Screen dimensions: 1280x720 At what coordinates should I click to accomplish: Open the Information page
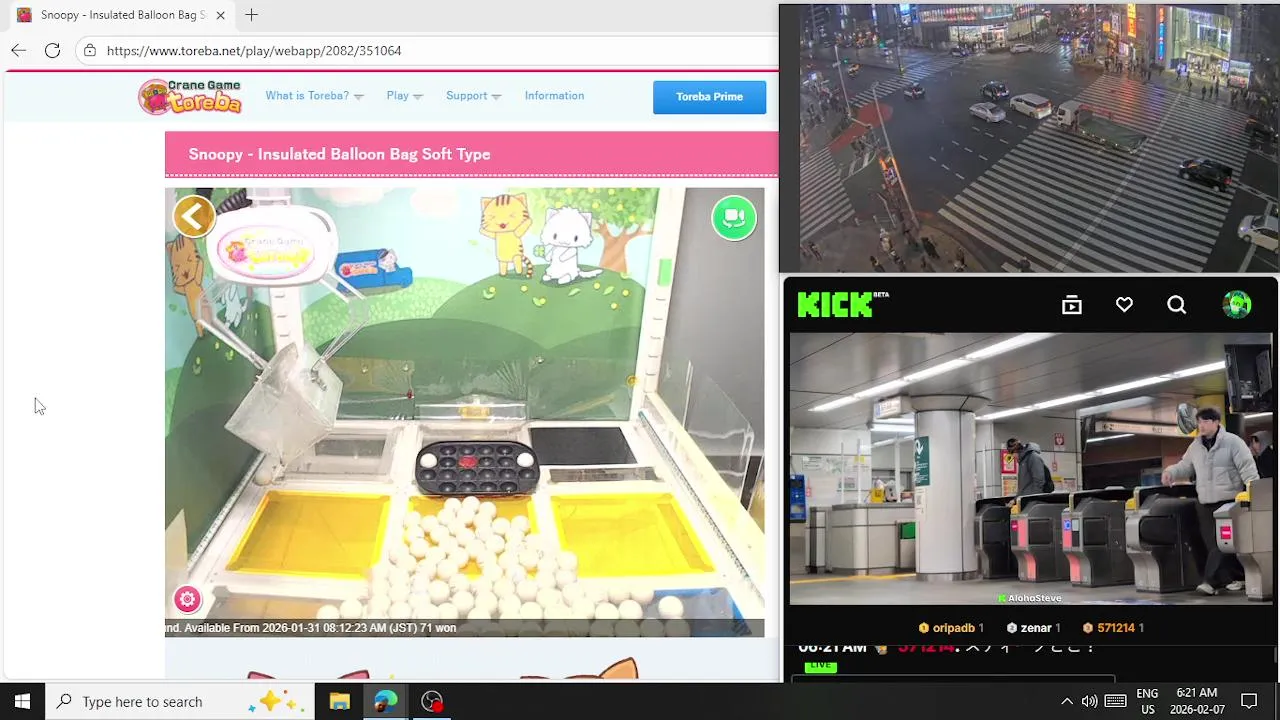click(x=554, y=96)
